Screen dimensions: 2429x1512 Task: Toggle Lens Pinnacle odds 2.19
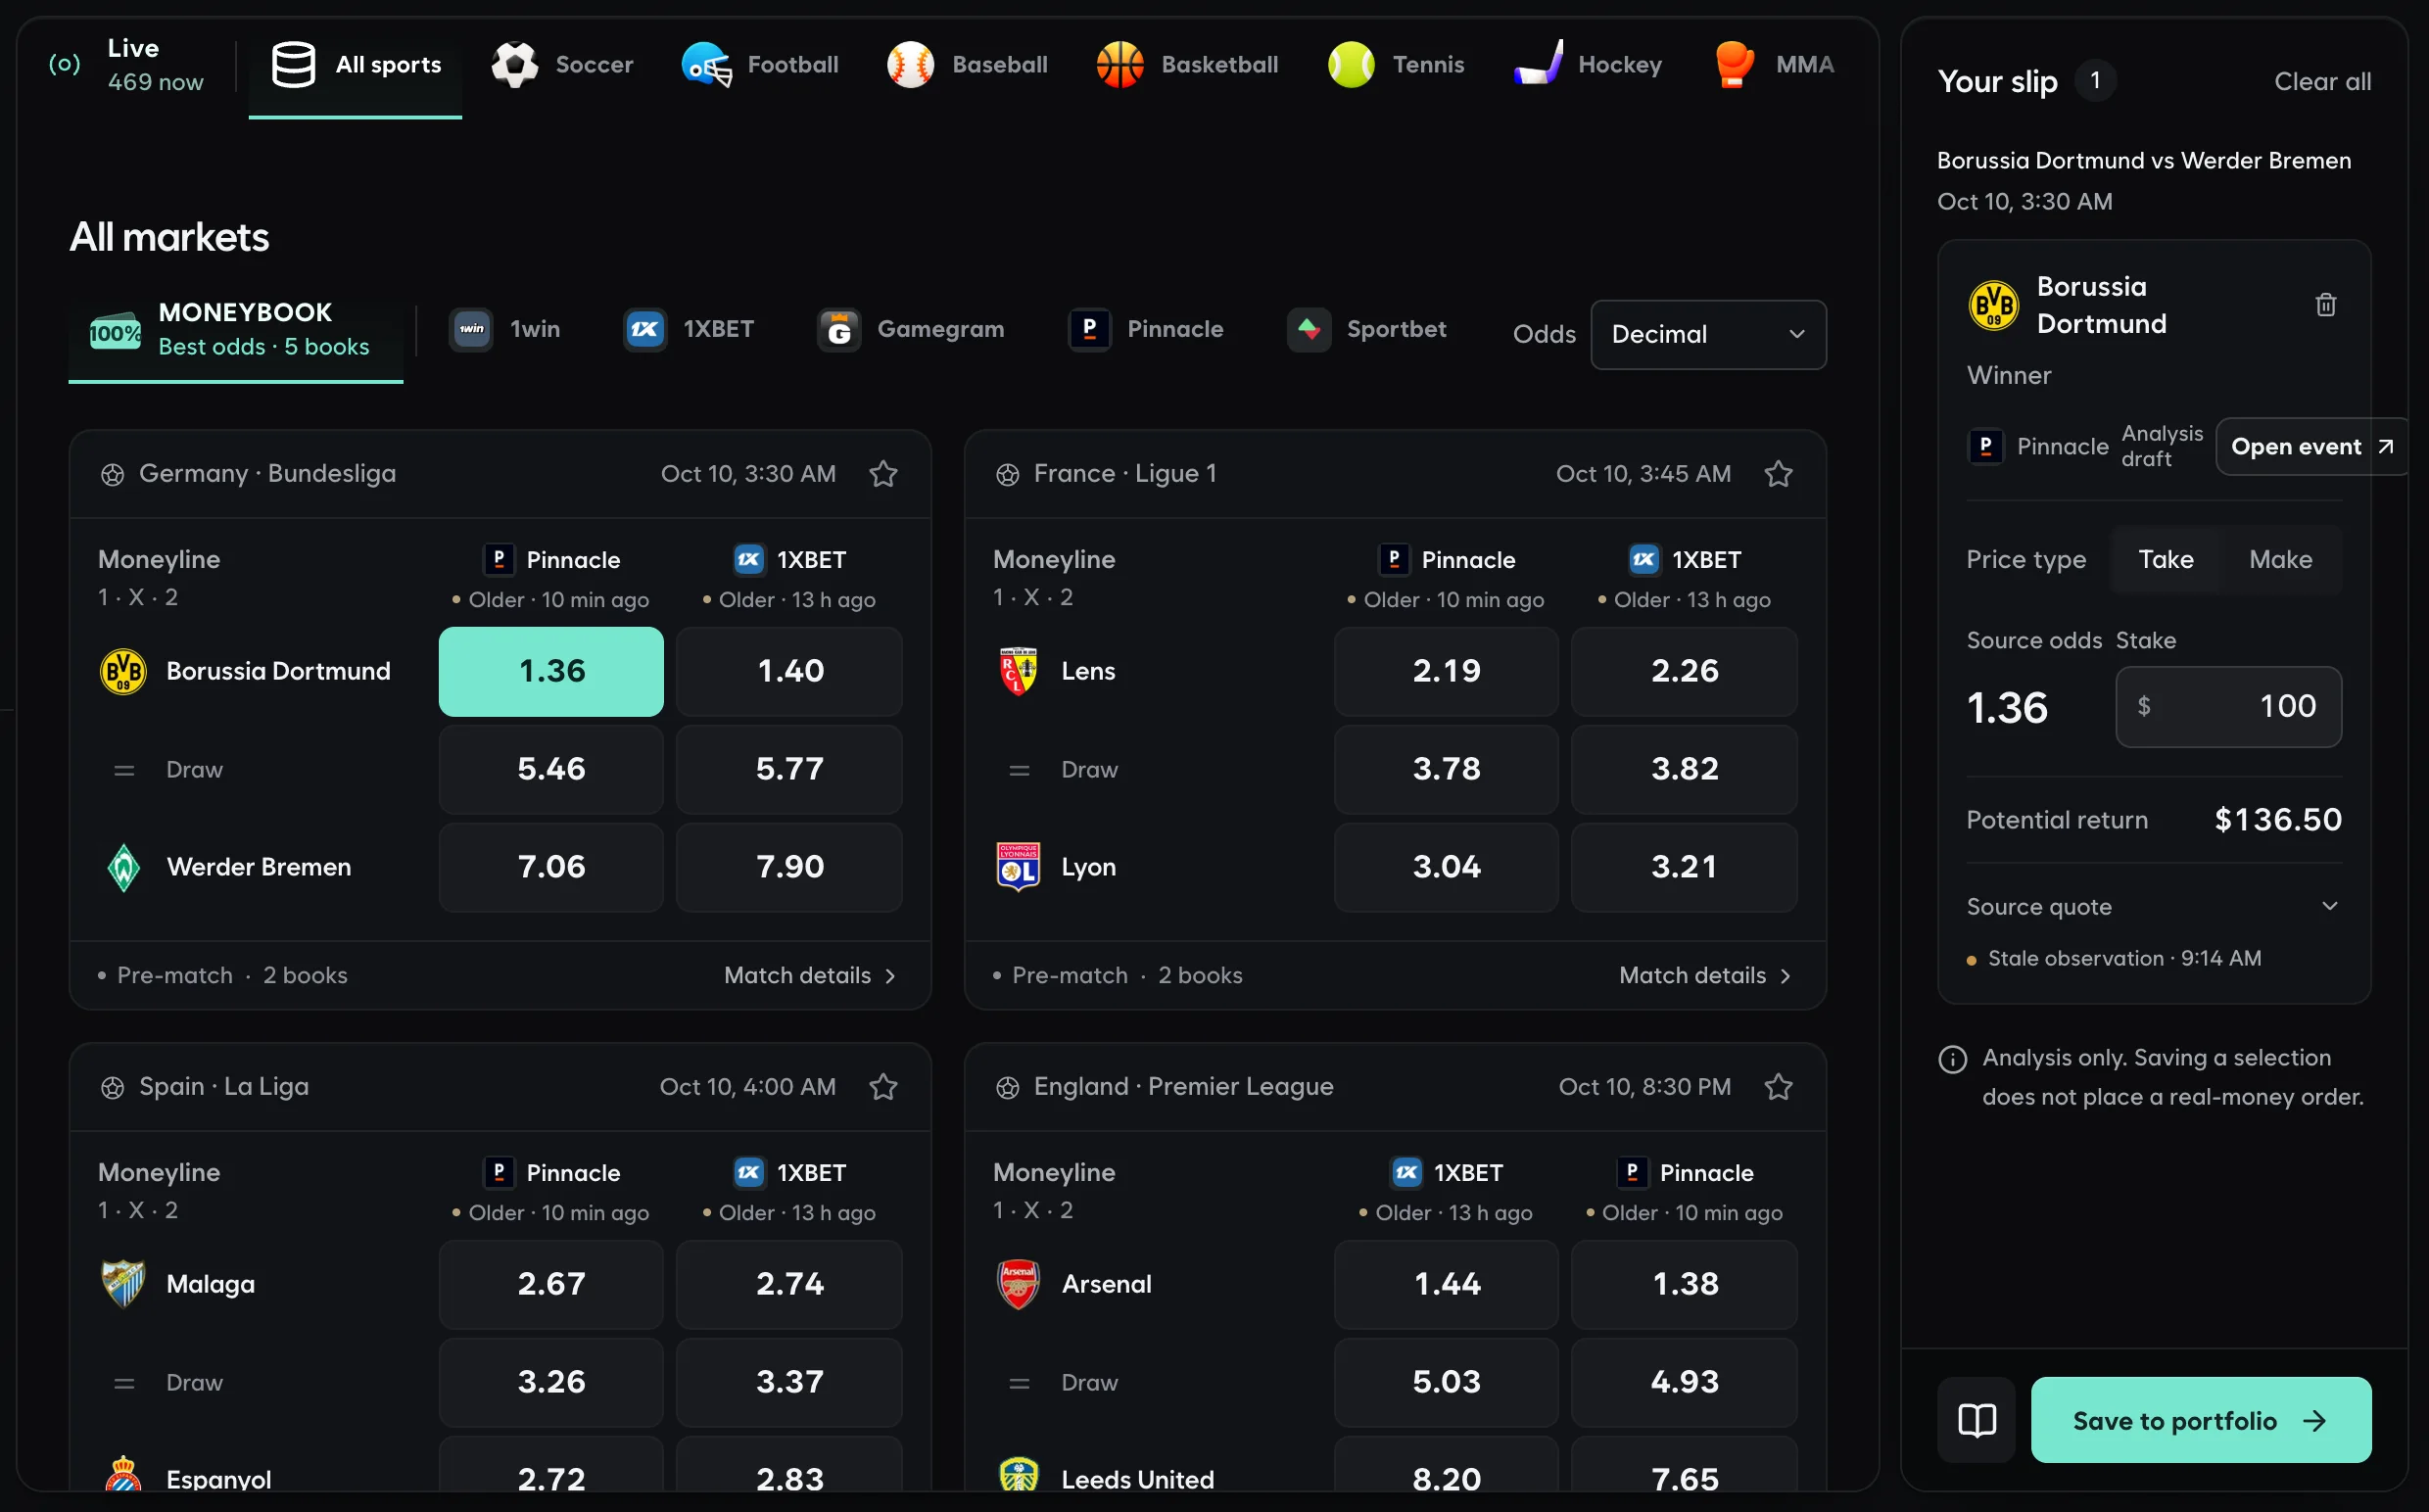click(x=1446, y=671)
